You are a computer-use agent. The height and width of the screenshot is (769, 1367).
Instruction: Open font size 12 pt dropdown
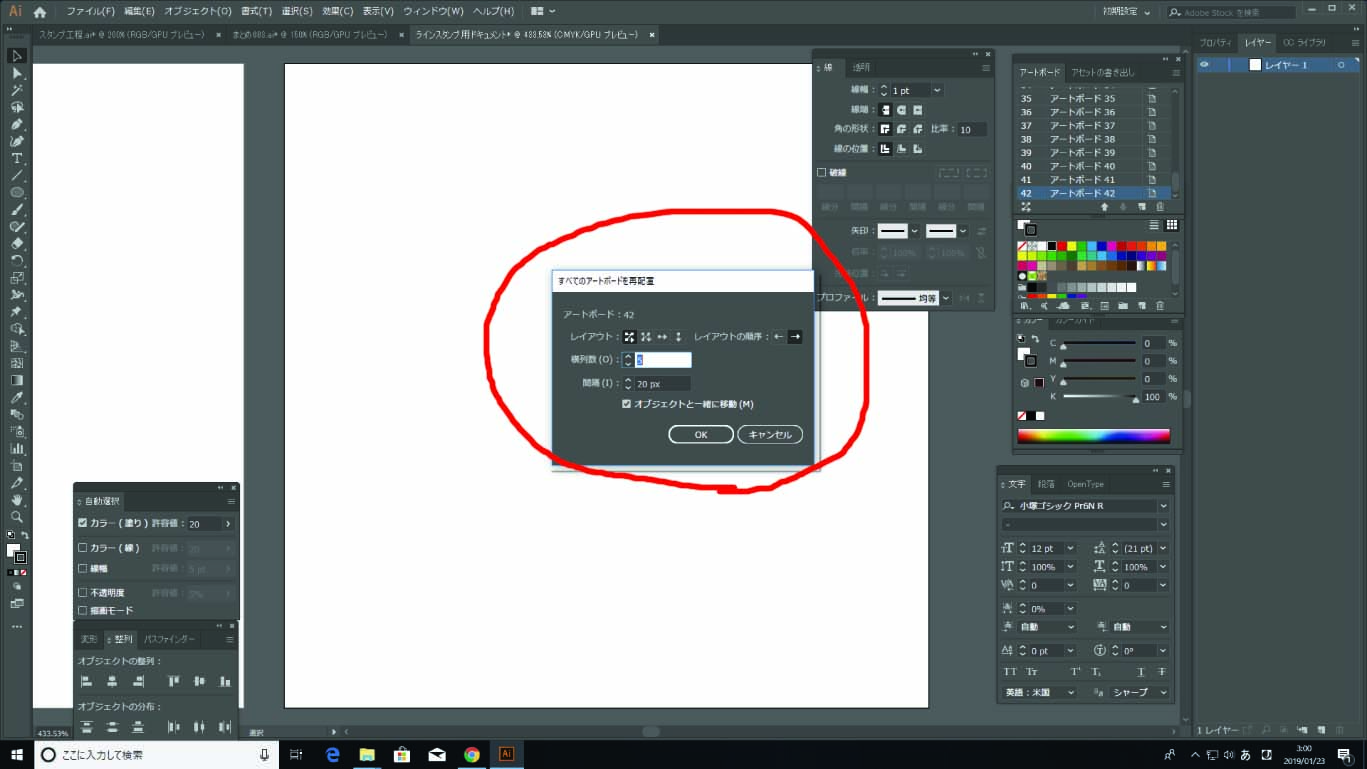click(x=1070, y=548)
